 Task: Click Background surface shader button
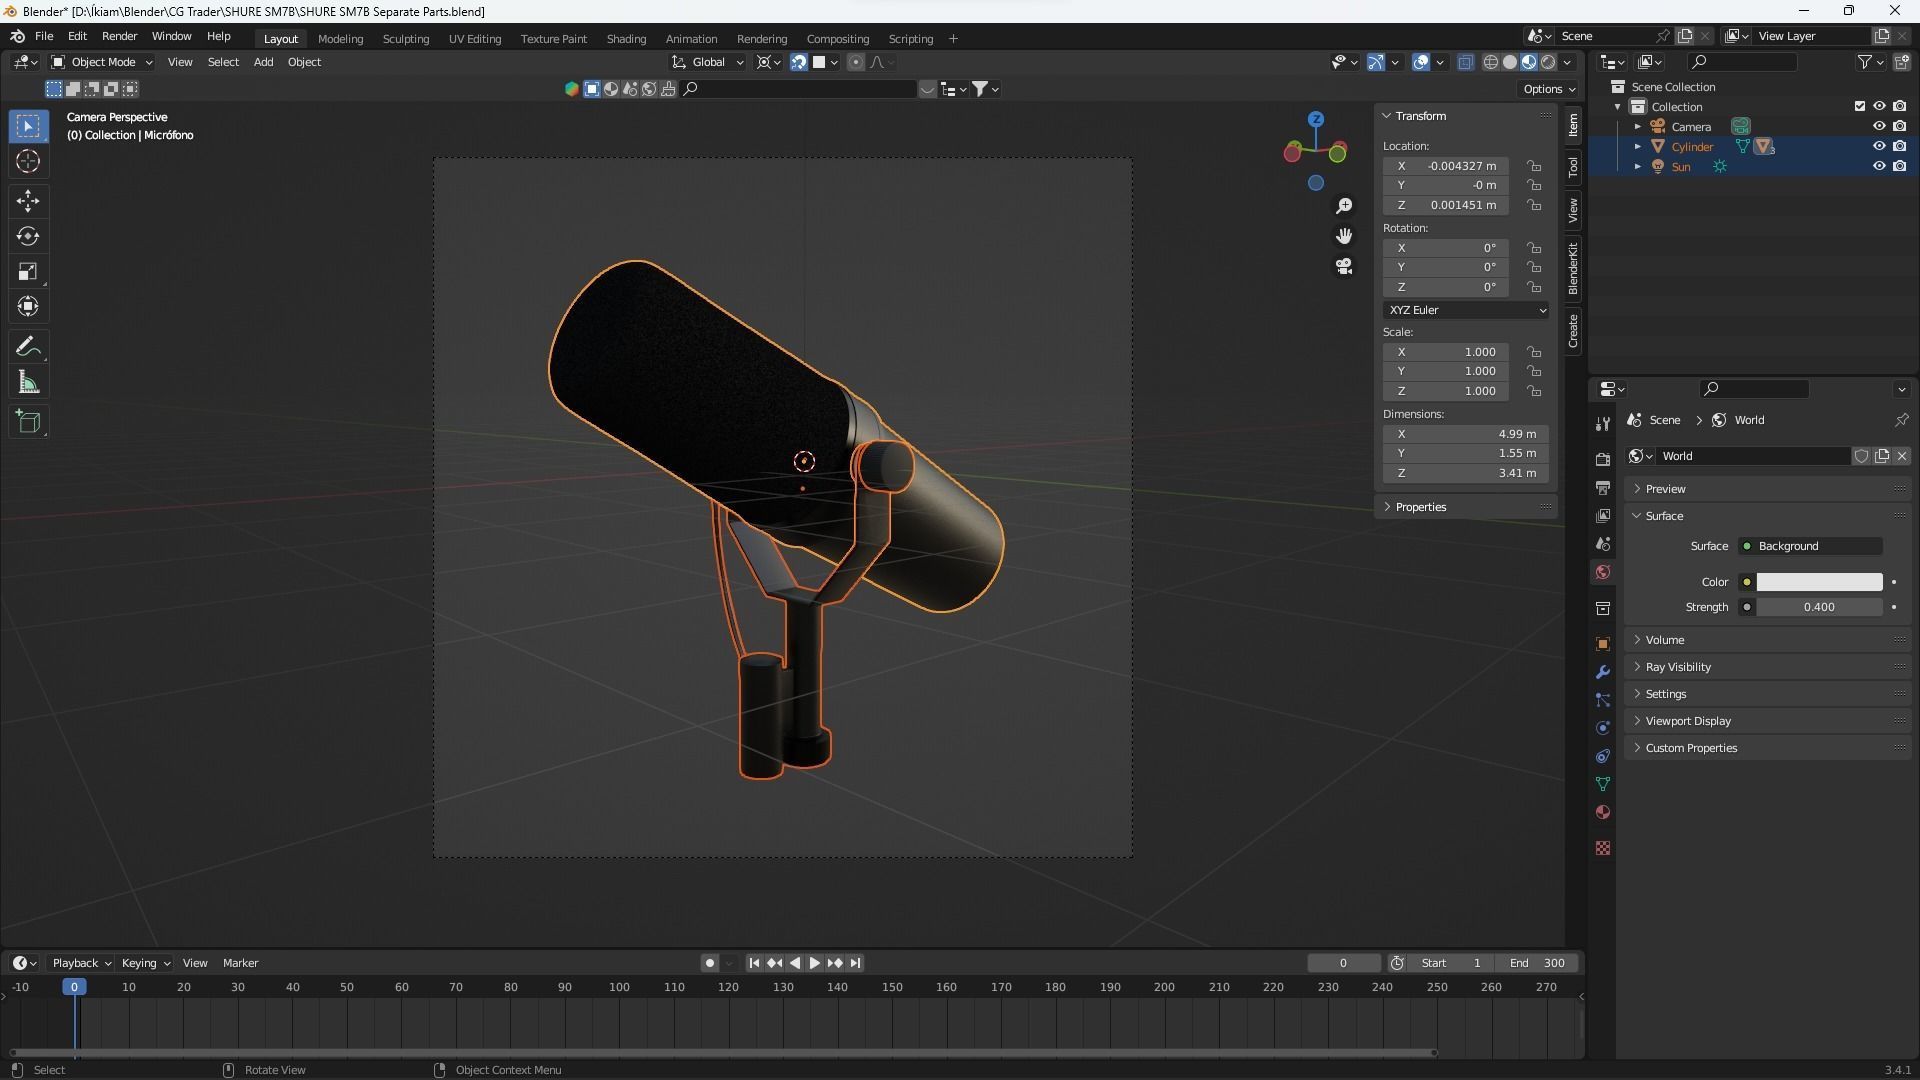point(1811,546)
